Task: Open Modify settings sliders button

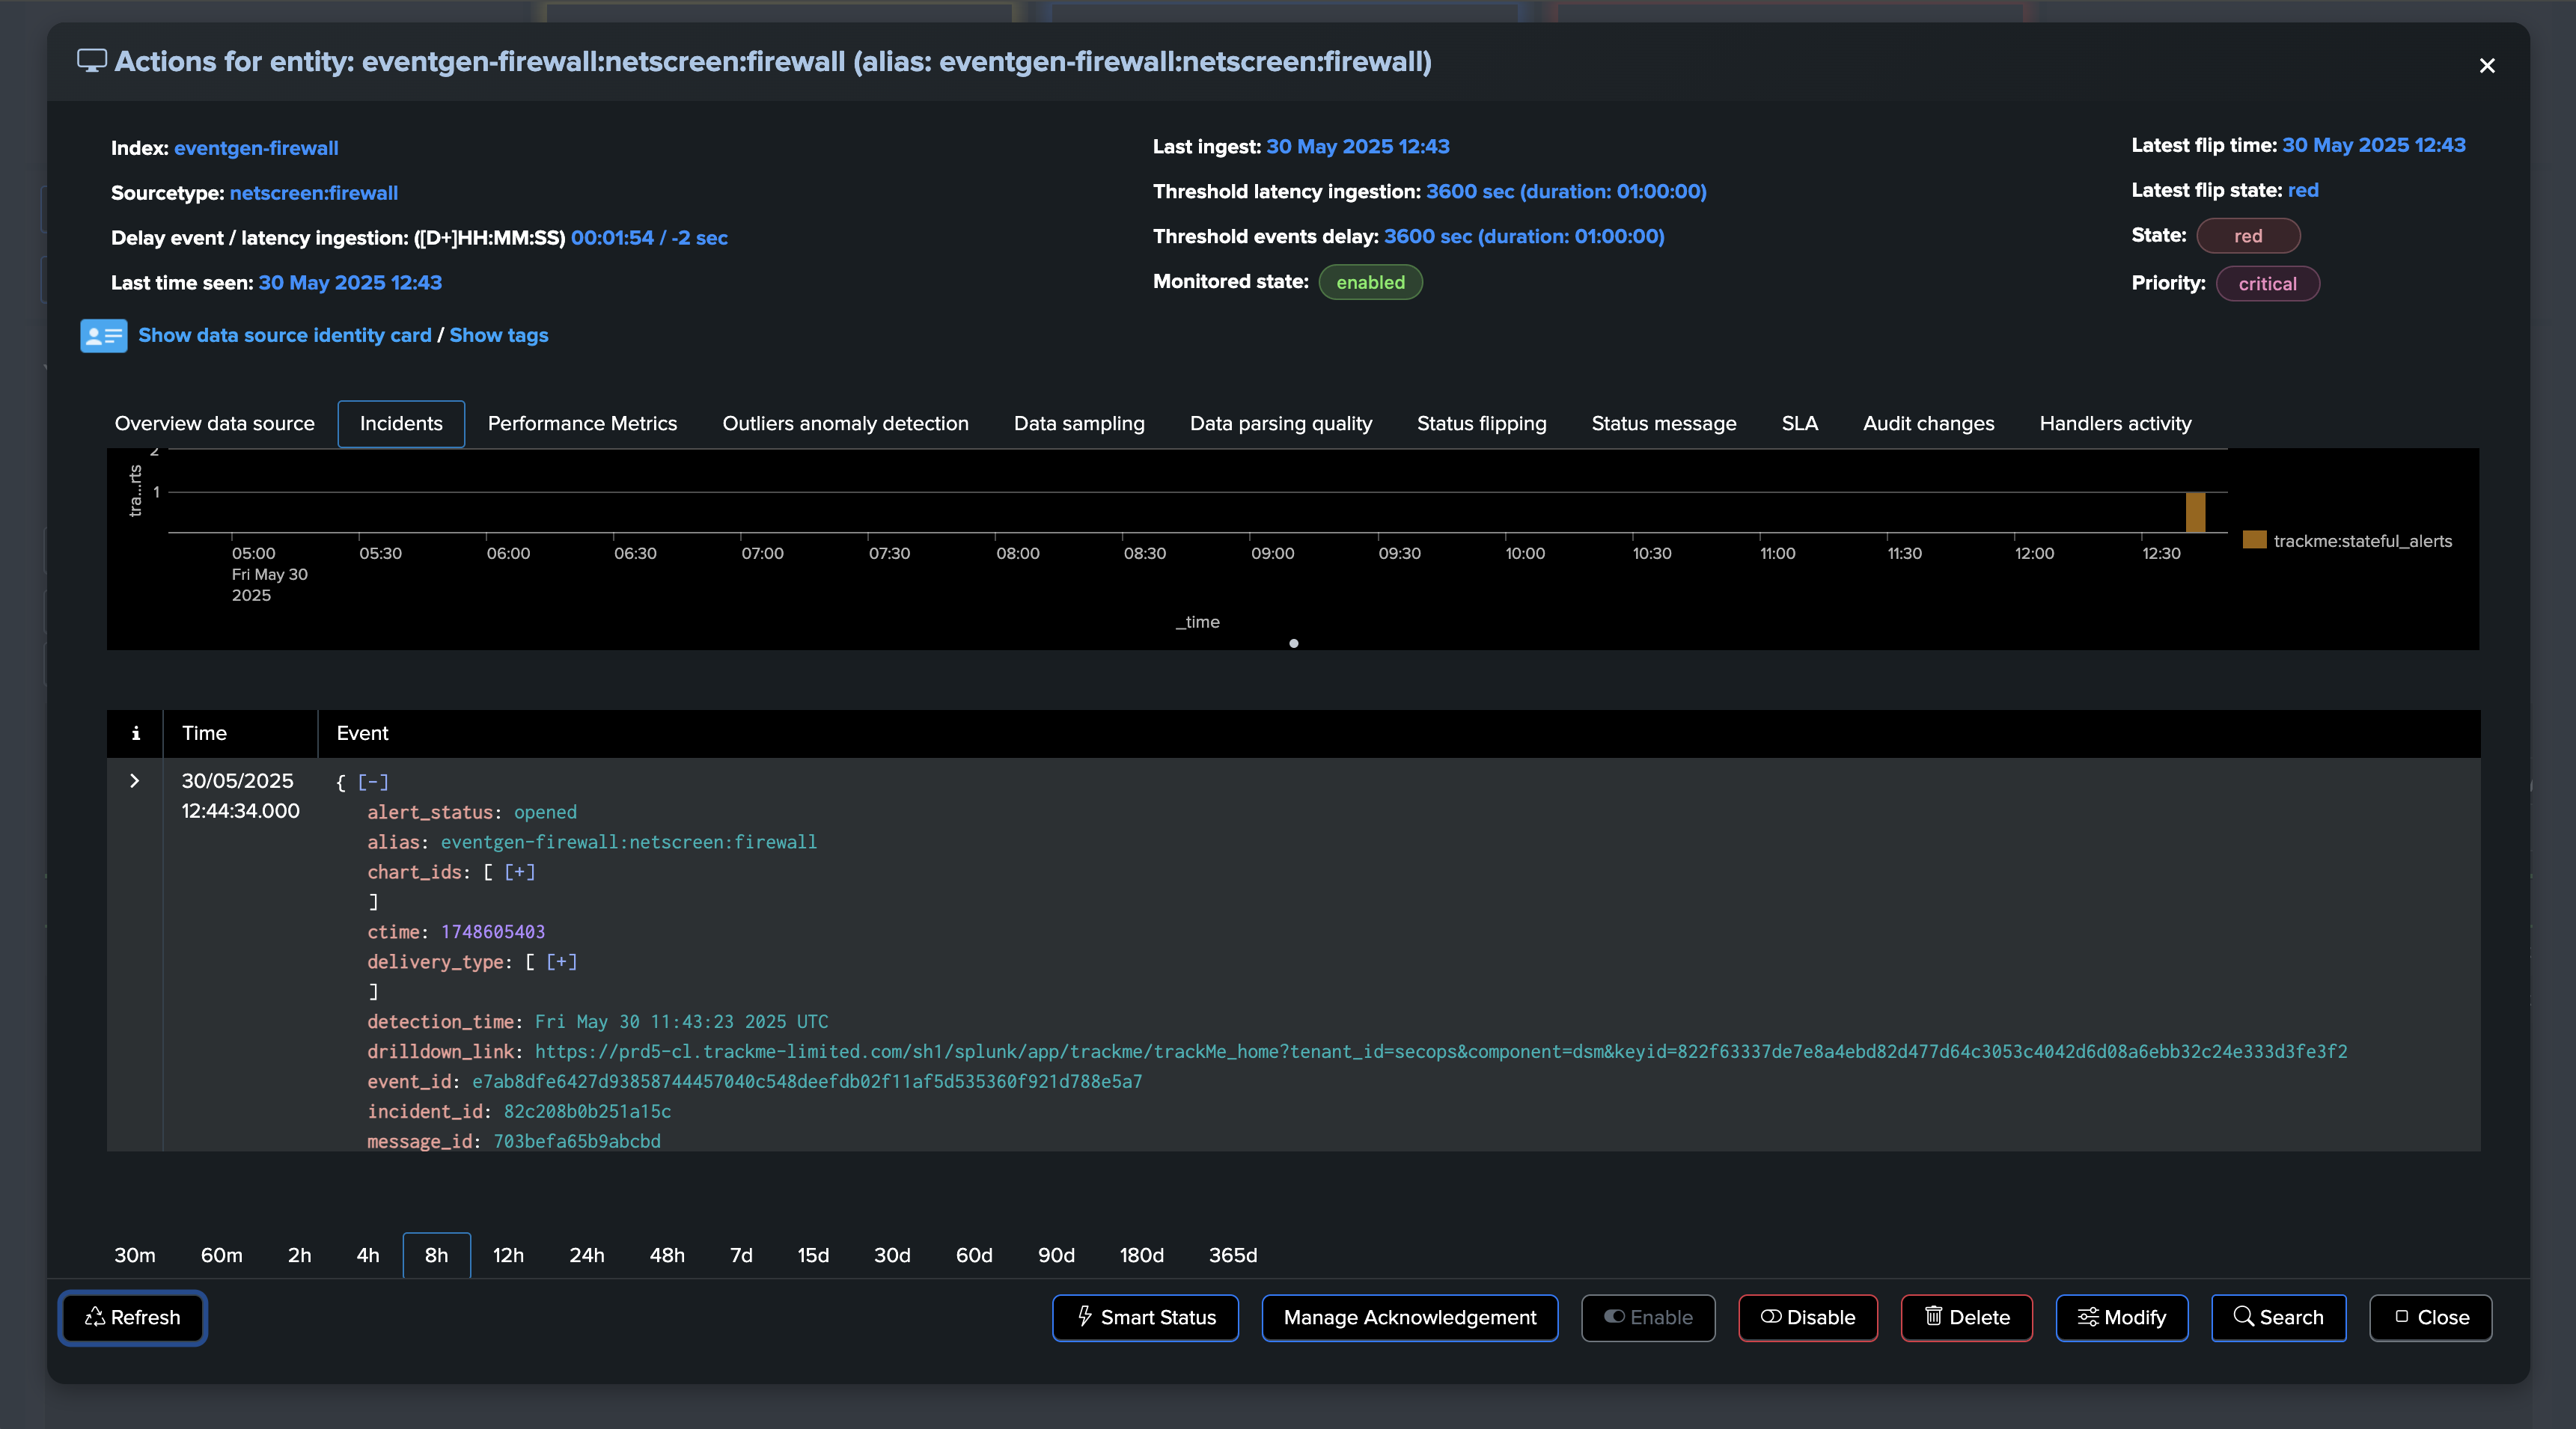Action: point(2121,1317)
